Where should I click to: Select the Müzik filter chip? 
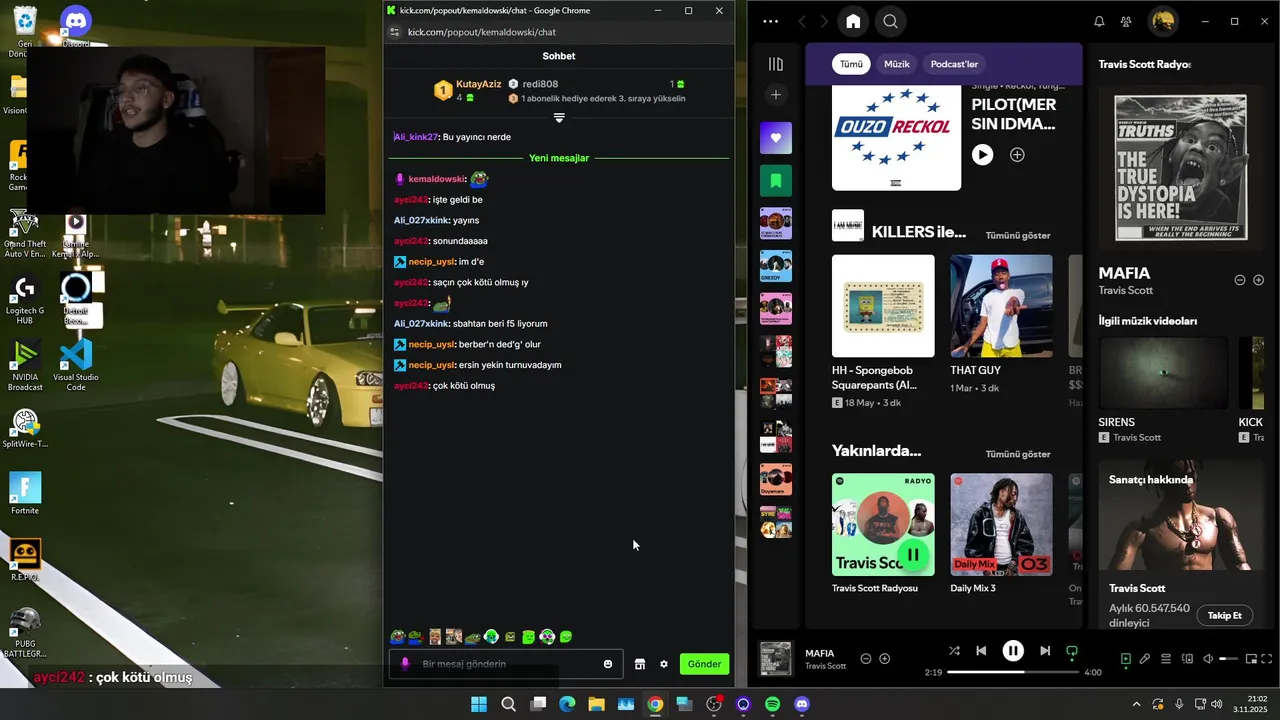pos(897,64)
